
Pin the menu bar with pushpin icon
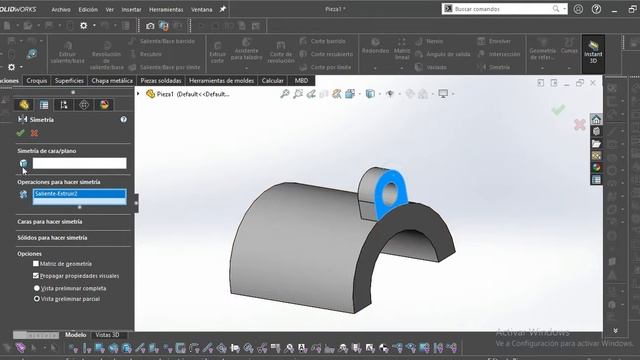[222, 9]
